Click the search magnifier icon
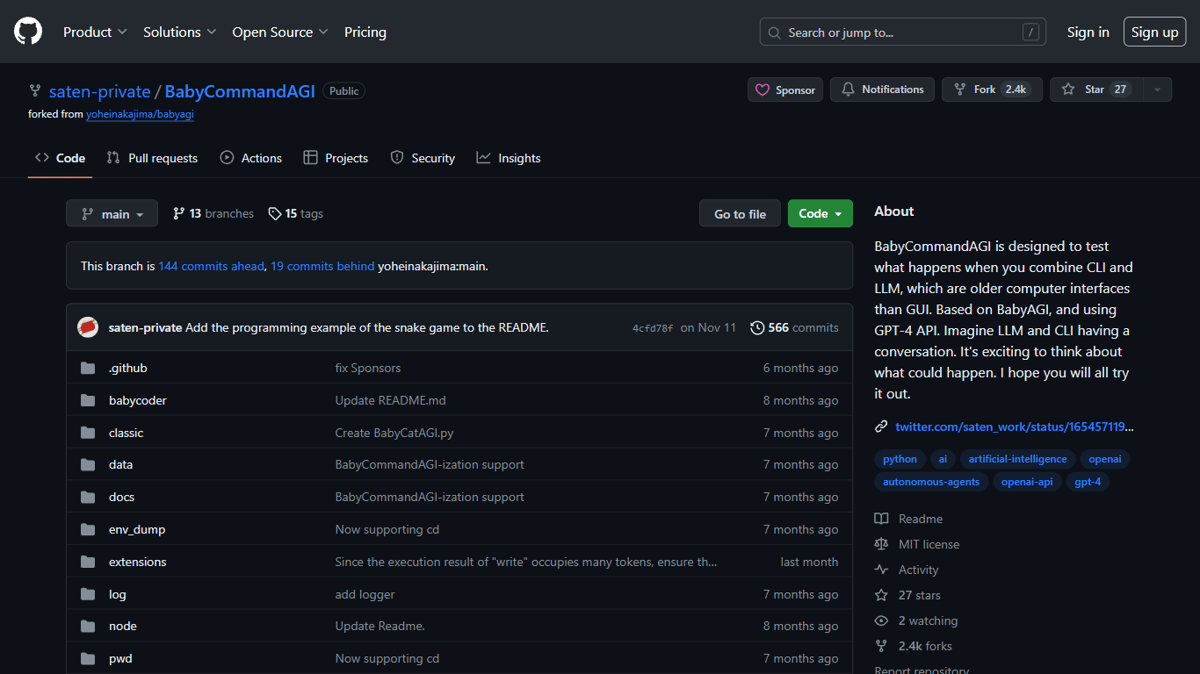 774,33
